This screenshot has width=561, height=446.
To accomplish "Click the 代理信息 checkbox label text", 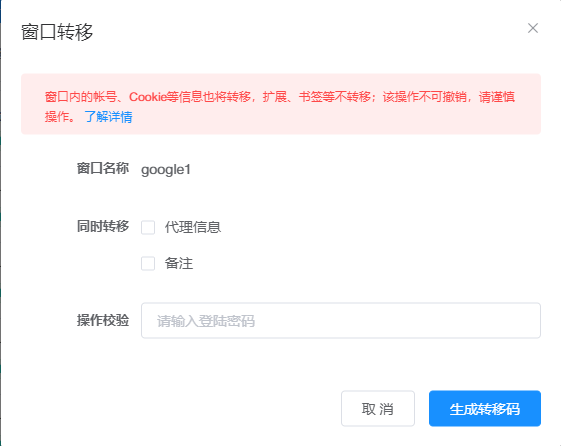I will pyautogui.click(x=193, y=227).
